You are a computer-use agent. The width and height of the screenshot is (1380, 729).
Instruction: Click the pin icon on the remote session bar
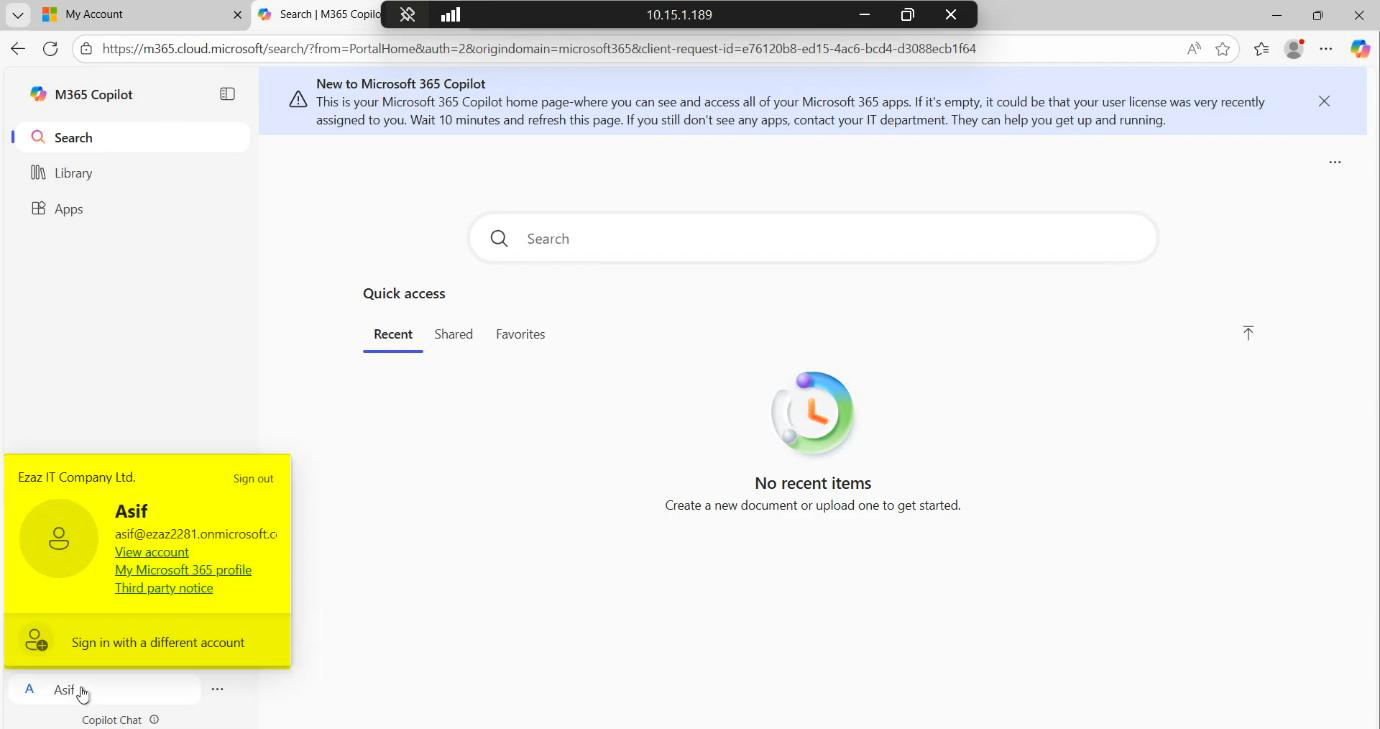coord(407,15)
